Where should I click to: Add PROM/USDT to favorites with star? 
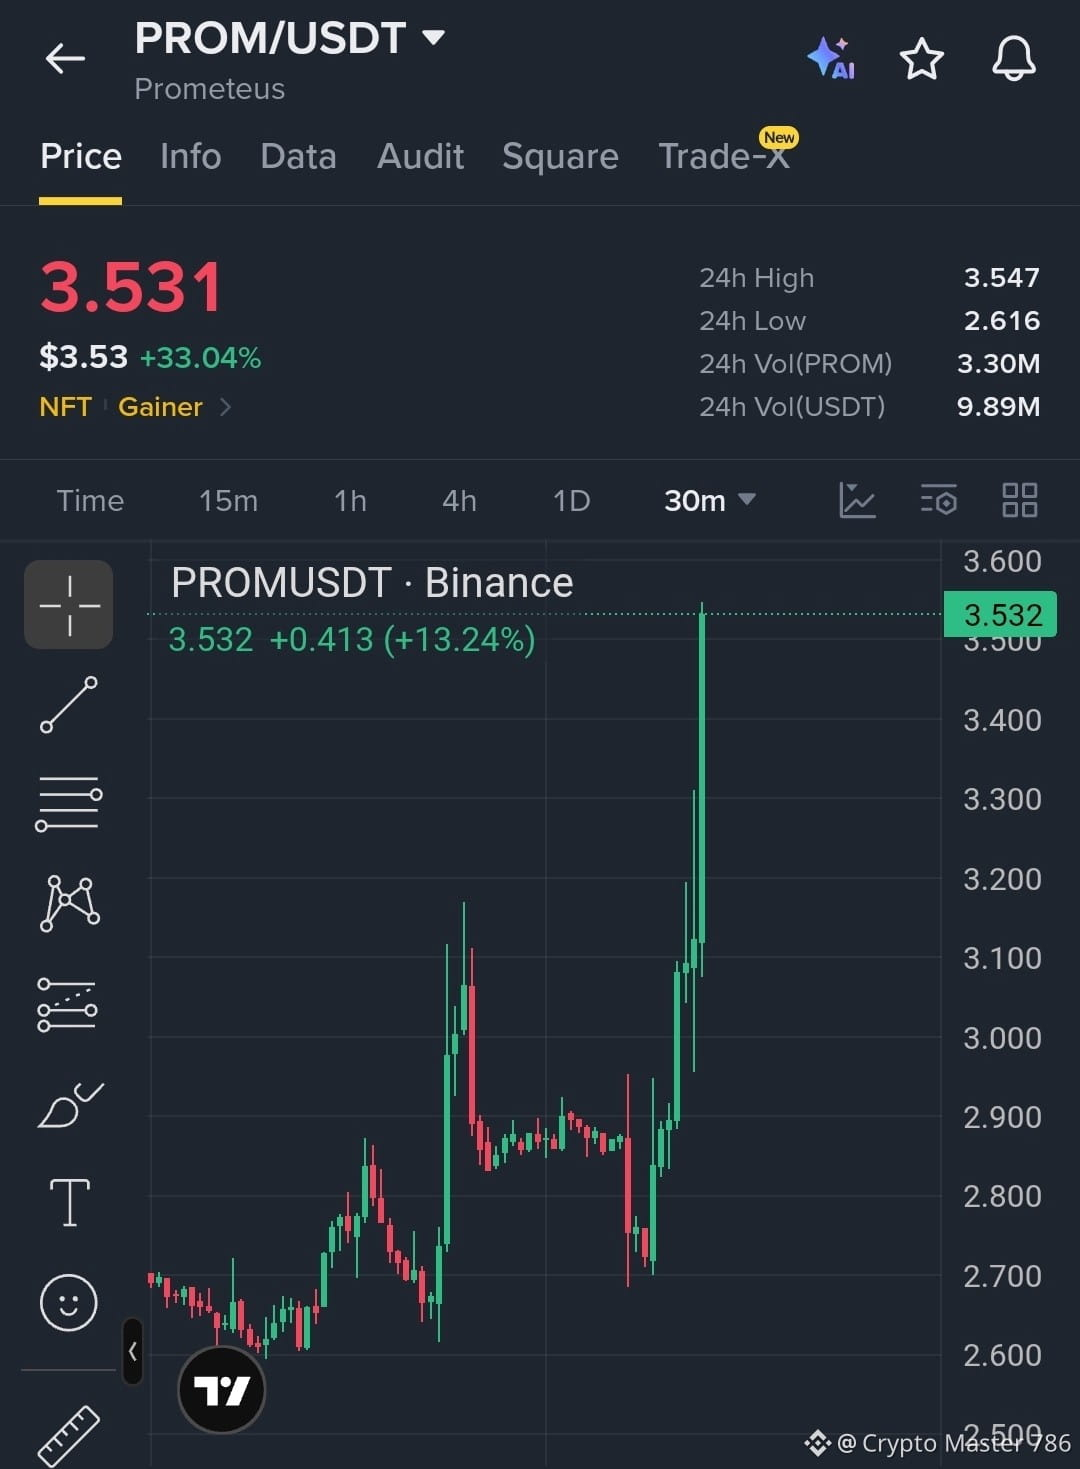921,59
